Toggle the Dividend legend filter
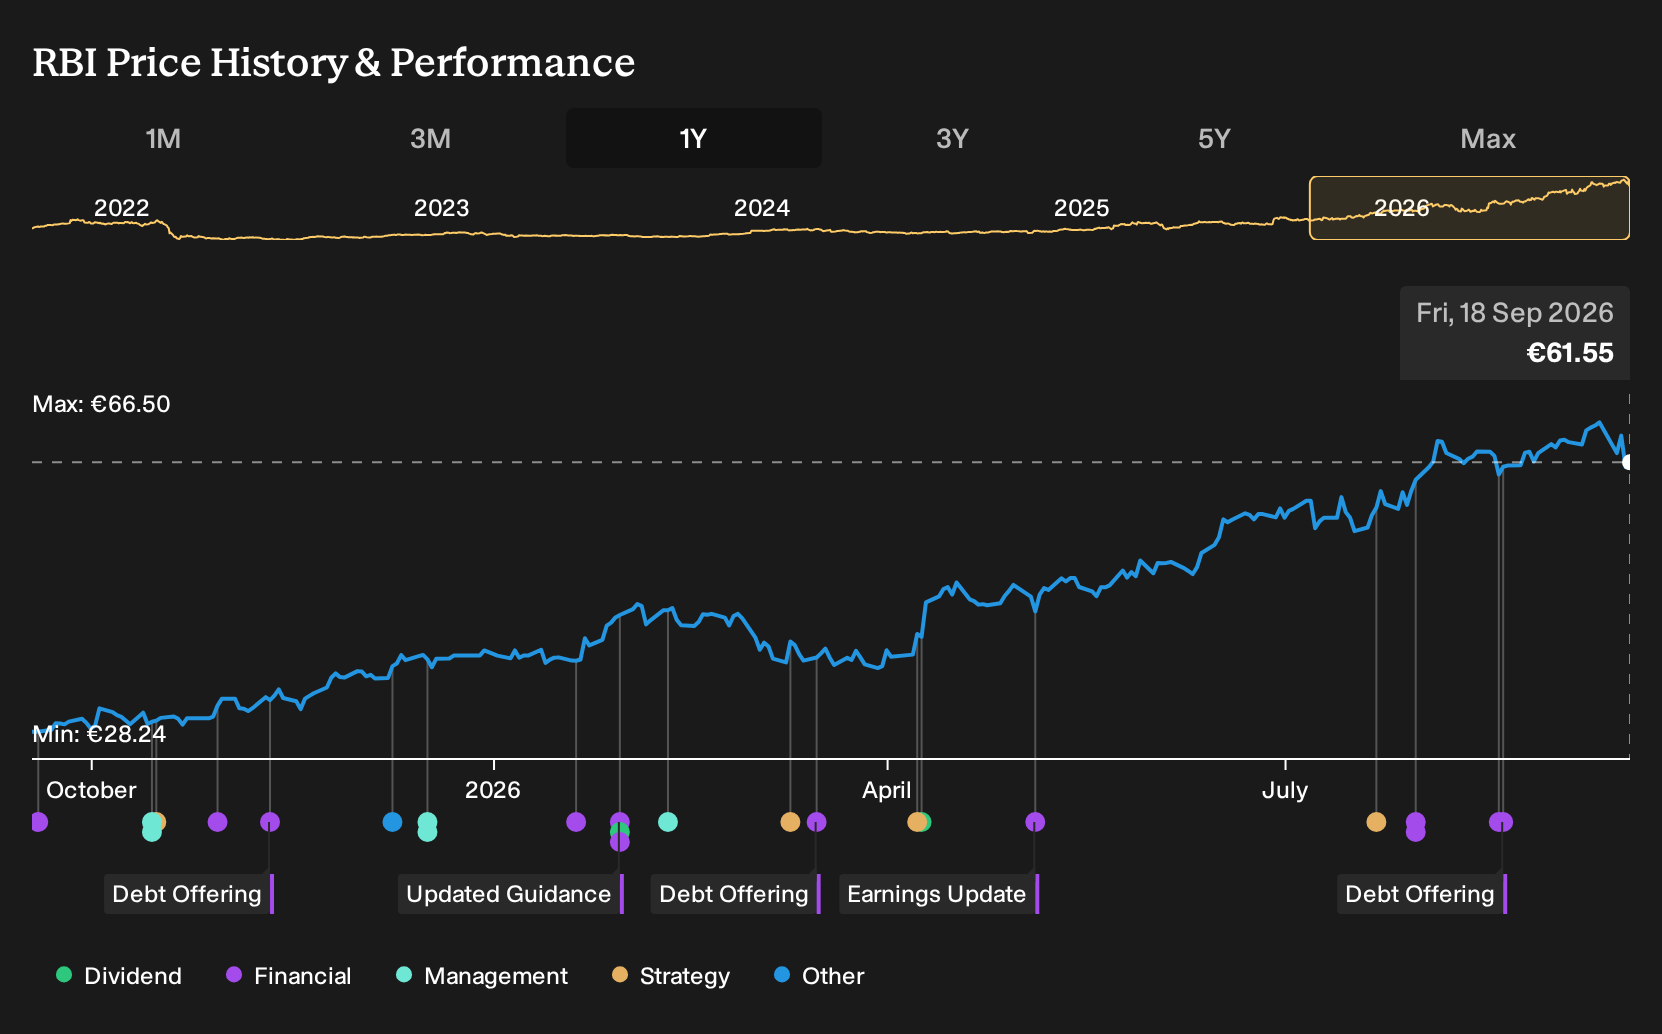The width and height of the screenshot is (1662, 1034). pyautogui.click(x=119, y=976)
